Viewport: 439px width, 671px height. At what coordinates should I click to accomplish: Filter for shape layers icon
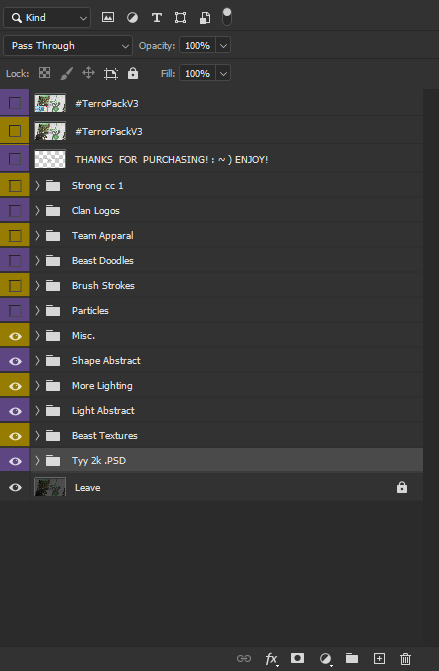pos(181,18)
